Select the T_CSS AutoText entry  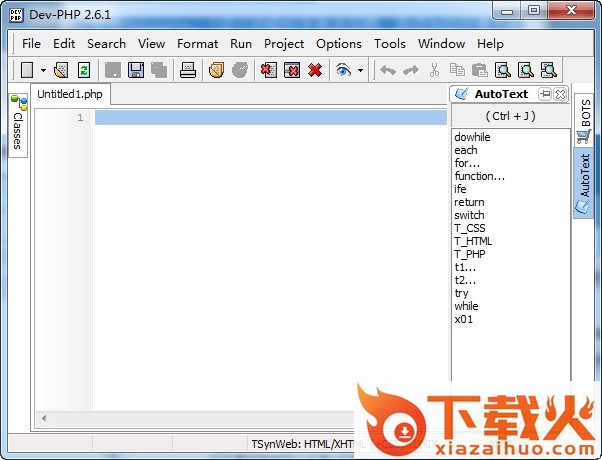click(470, 228)
